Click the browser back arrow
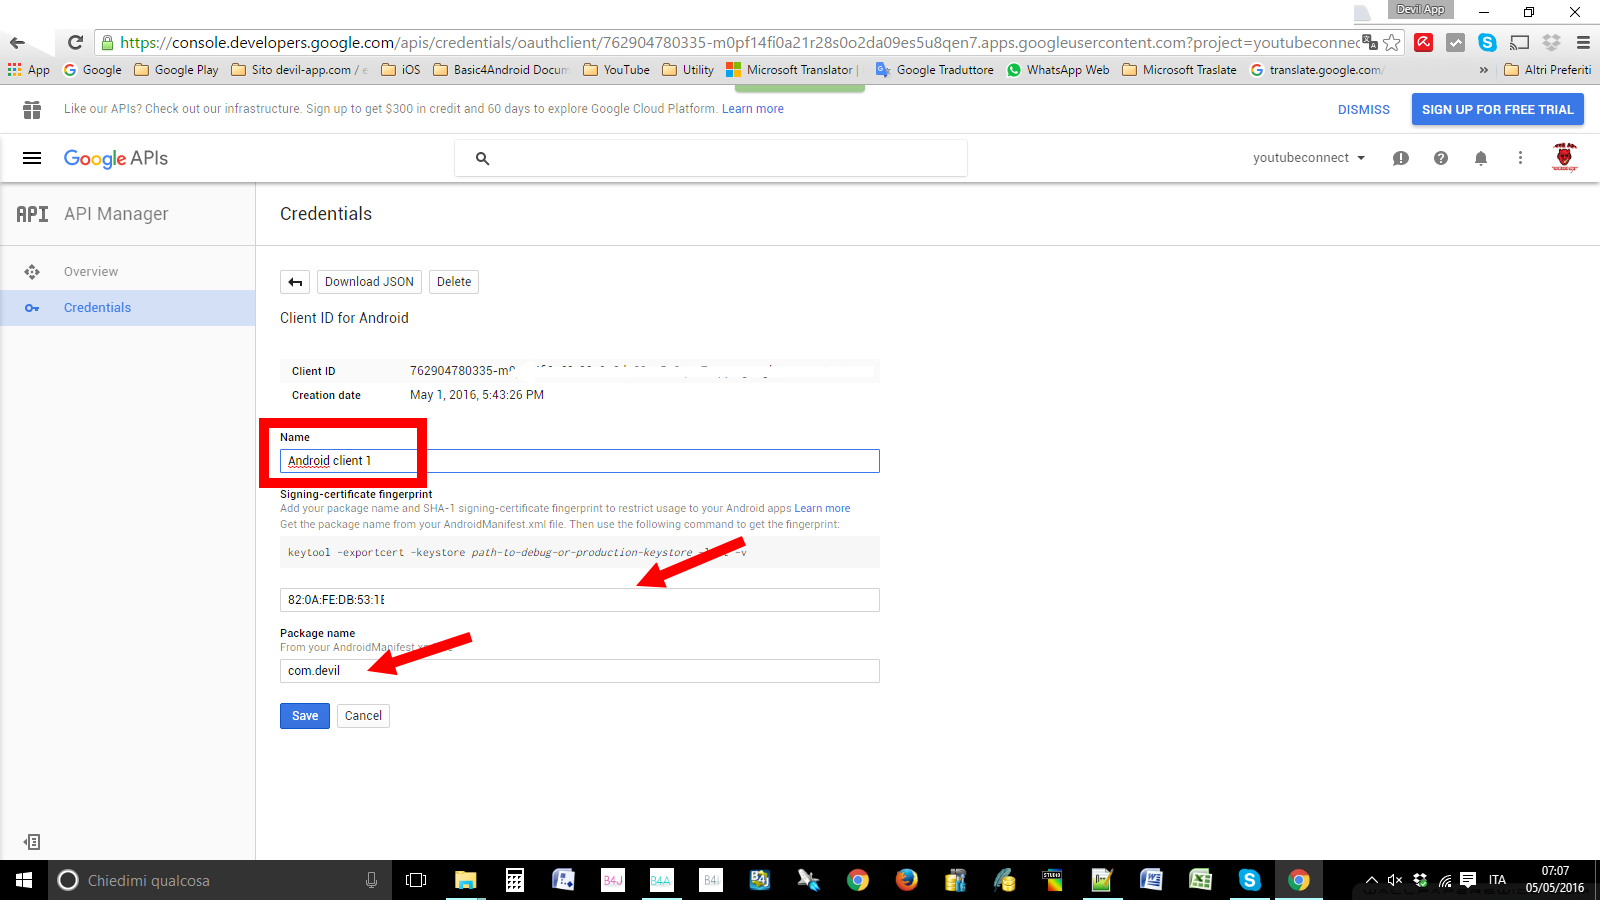 point(17,43)
